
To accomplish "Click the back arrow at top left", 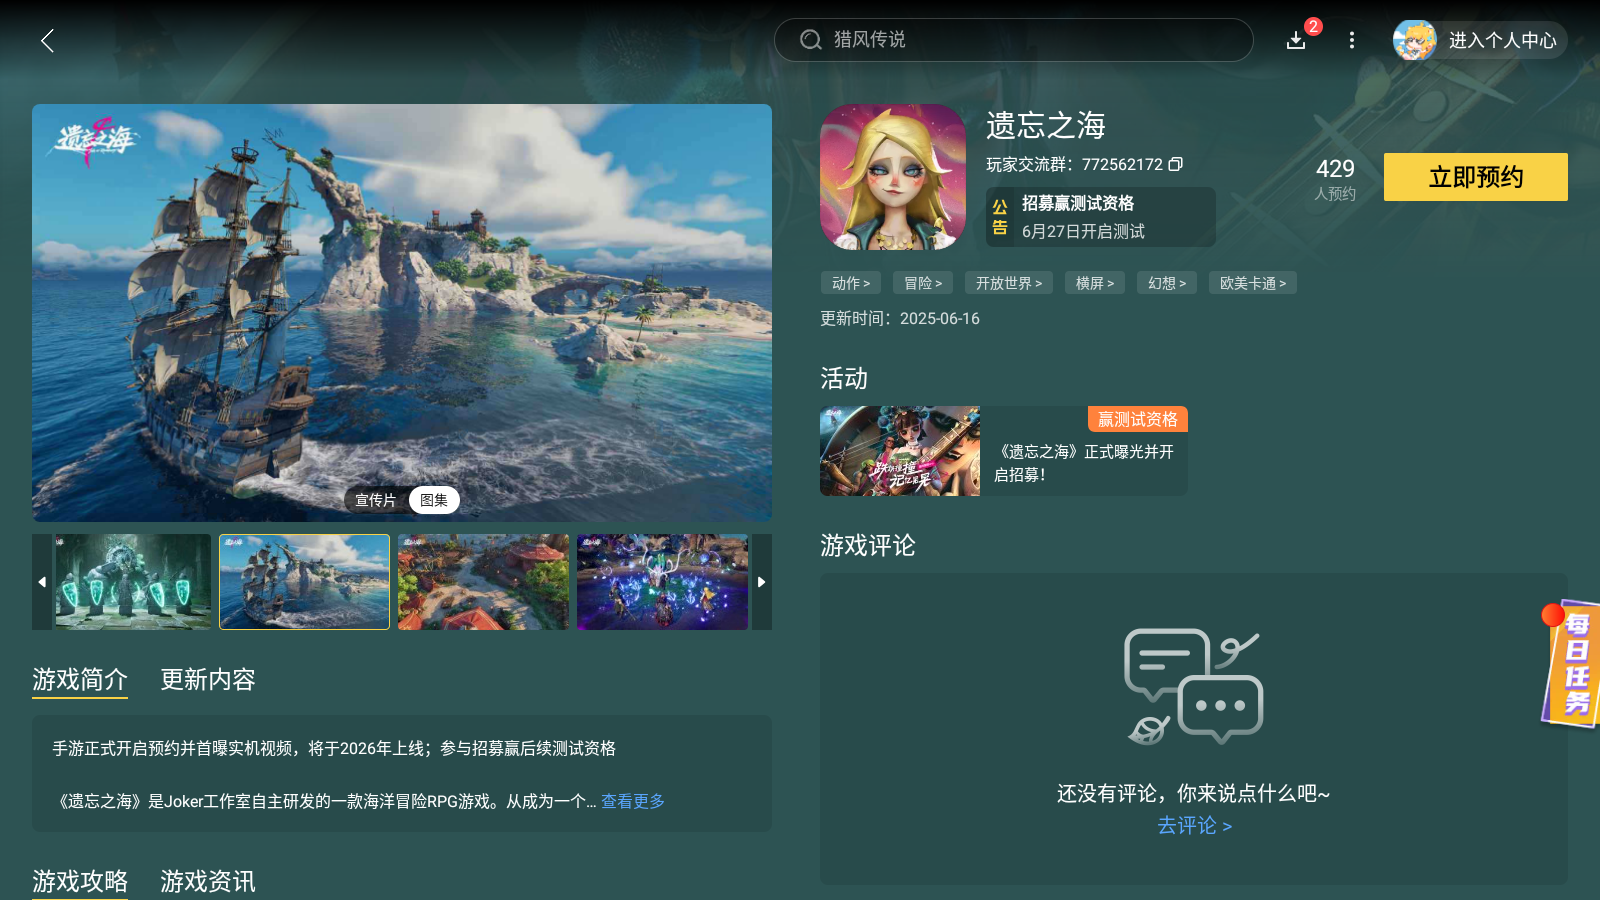I will (x=47, y=41).
